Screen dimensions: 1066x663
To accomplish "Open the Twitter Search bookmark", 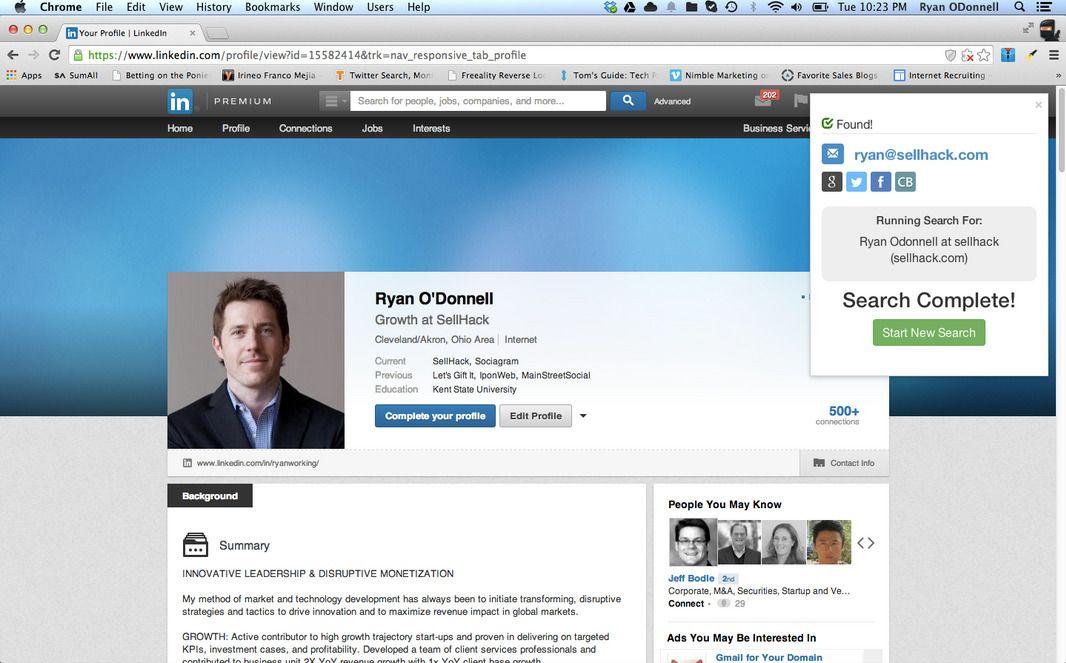I will pos(384,75).
